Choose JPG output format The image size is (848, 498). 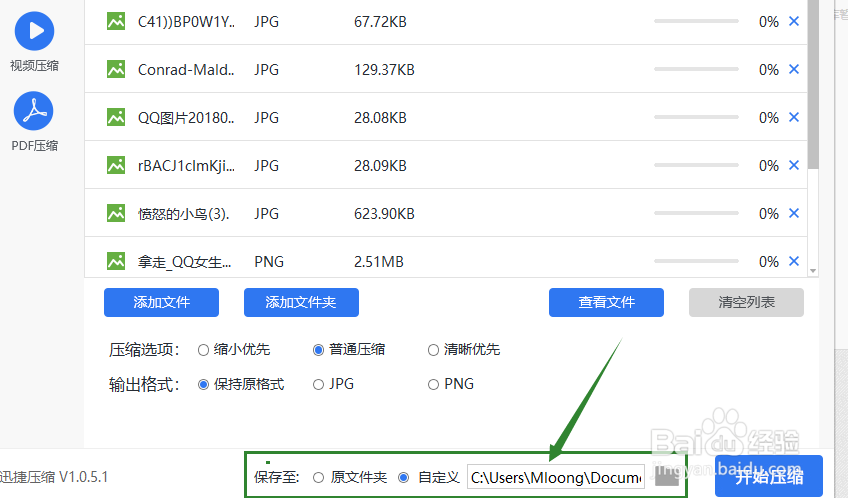click(319, 384)
